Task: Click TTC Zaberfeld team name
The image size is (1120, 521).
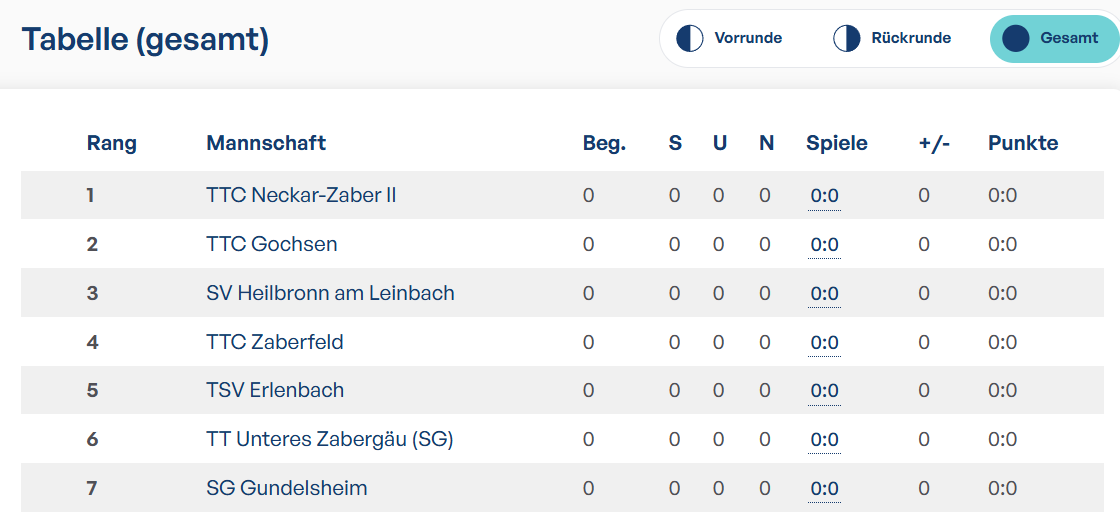Action: click(x=275, y=342)
